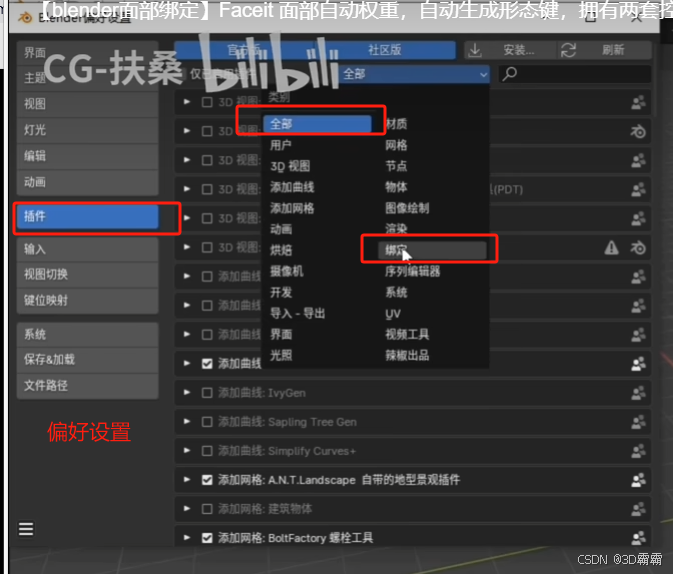
Task: Click the Blender logo icon beside the warning triangle
Action: pyautogui.click(x=638, y=248)
